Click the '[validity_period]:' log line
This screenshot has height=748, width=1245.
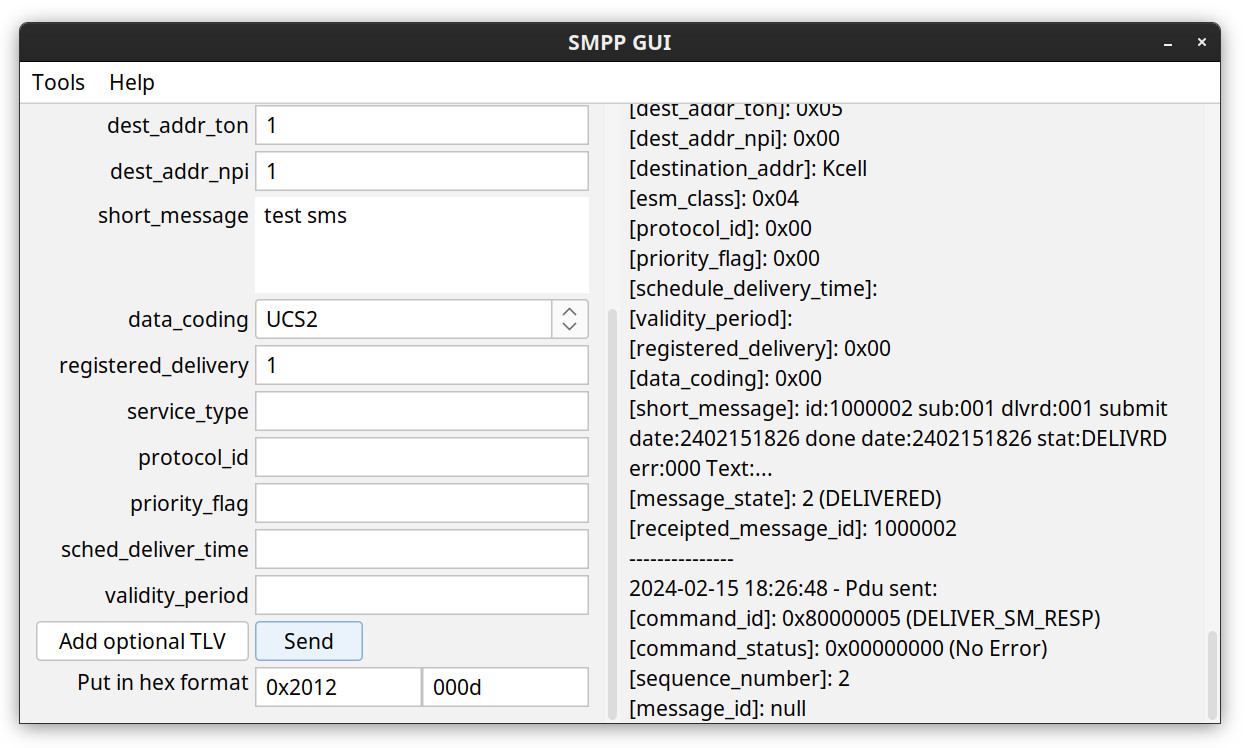click(710, 318)
